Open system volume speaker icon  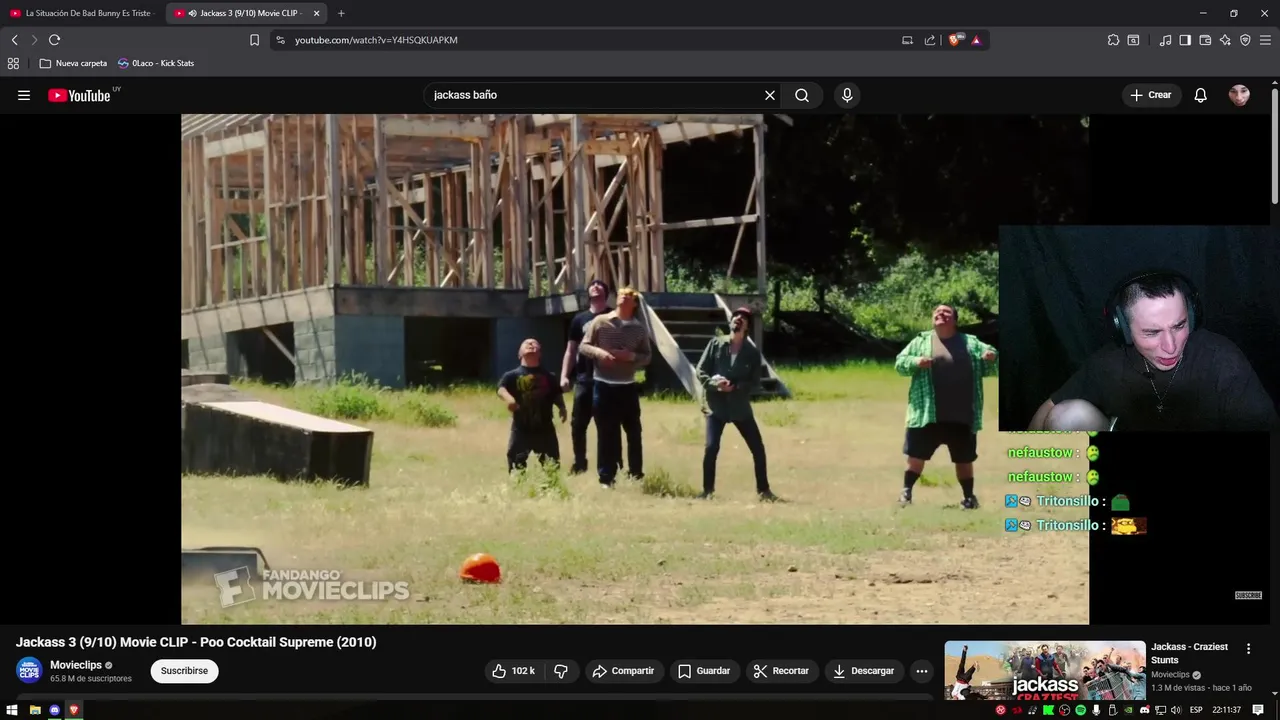(x=1177, y=710)
